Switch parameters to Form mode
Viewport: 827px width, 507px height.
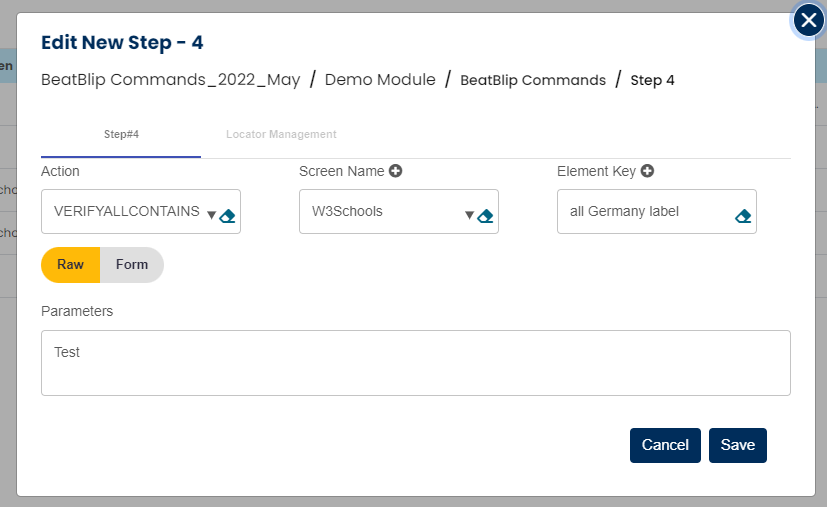tap(131, 265)
